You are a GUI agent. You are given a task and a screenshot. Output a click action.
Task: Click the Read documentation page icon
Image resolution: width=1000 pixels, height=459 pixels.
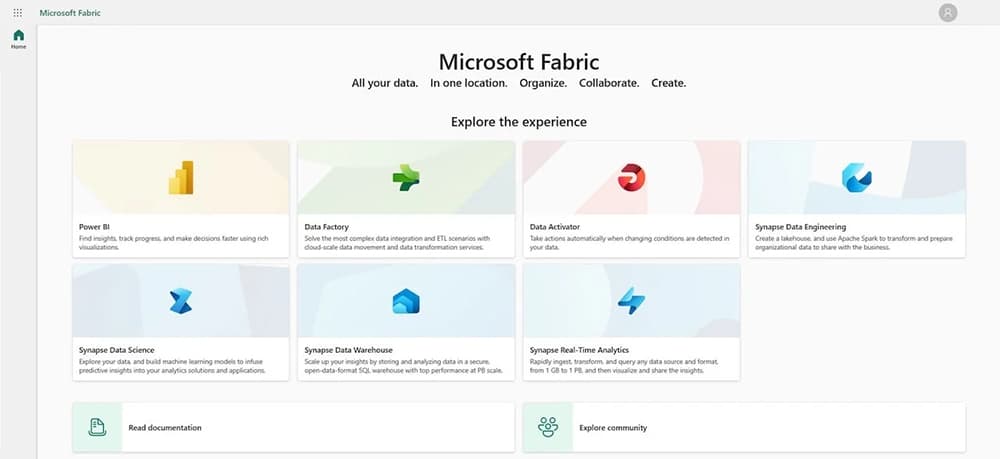point(97,427)
